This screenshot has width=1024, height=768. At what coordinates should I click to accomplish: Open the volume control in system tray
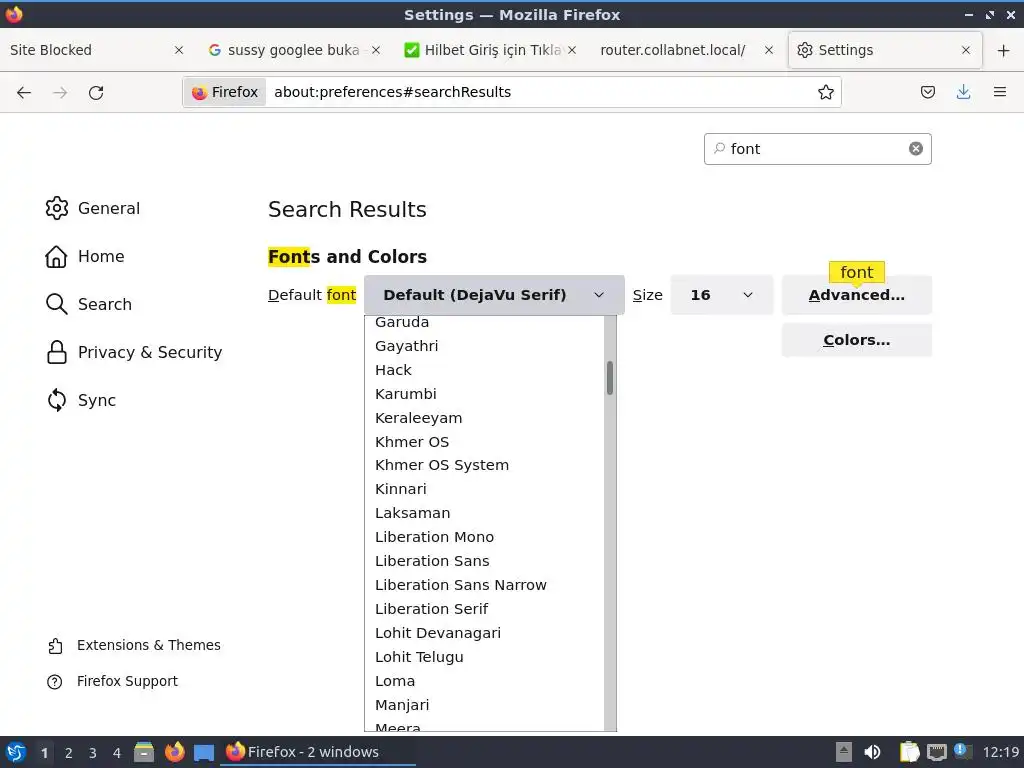pos(872,752)
